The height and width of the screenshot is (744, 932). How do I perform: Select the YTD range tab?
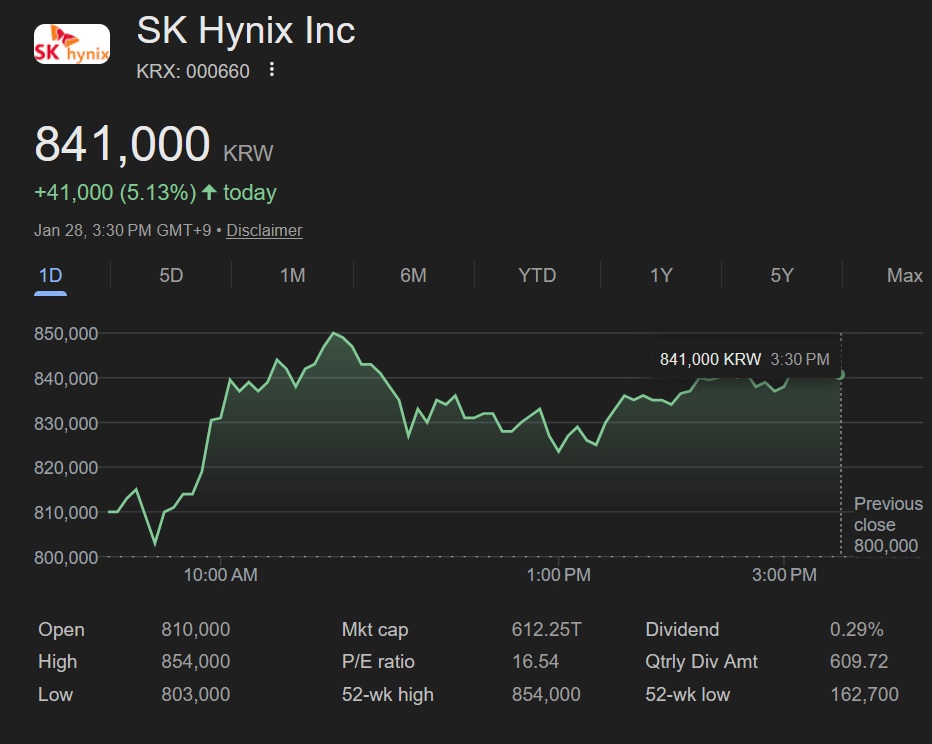pyautogui.click(x=537, y=275)
